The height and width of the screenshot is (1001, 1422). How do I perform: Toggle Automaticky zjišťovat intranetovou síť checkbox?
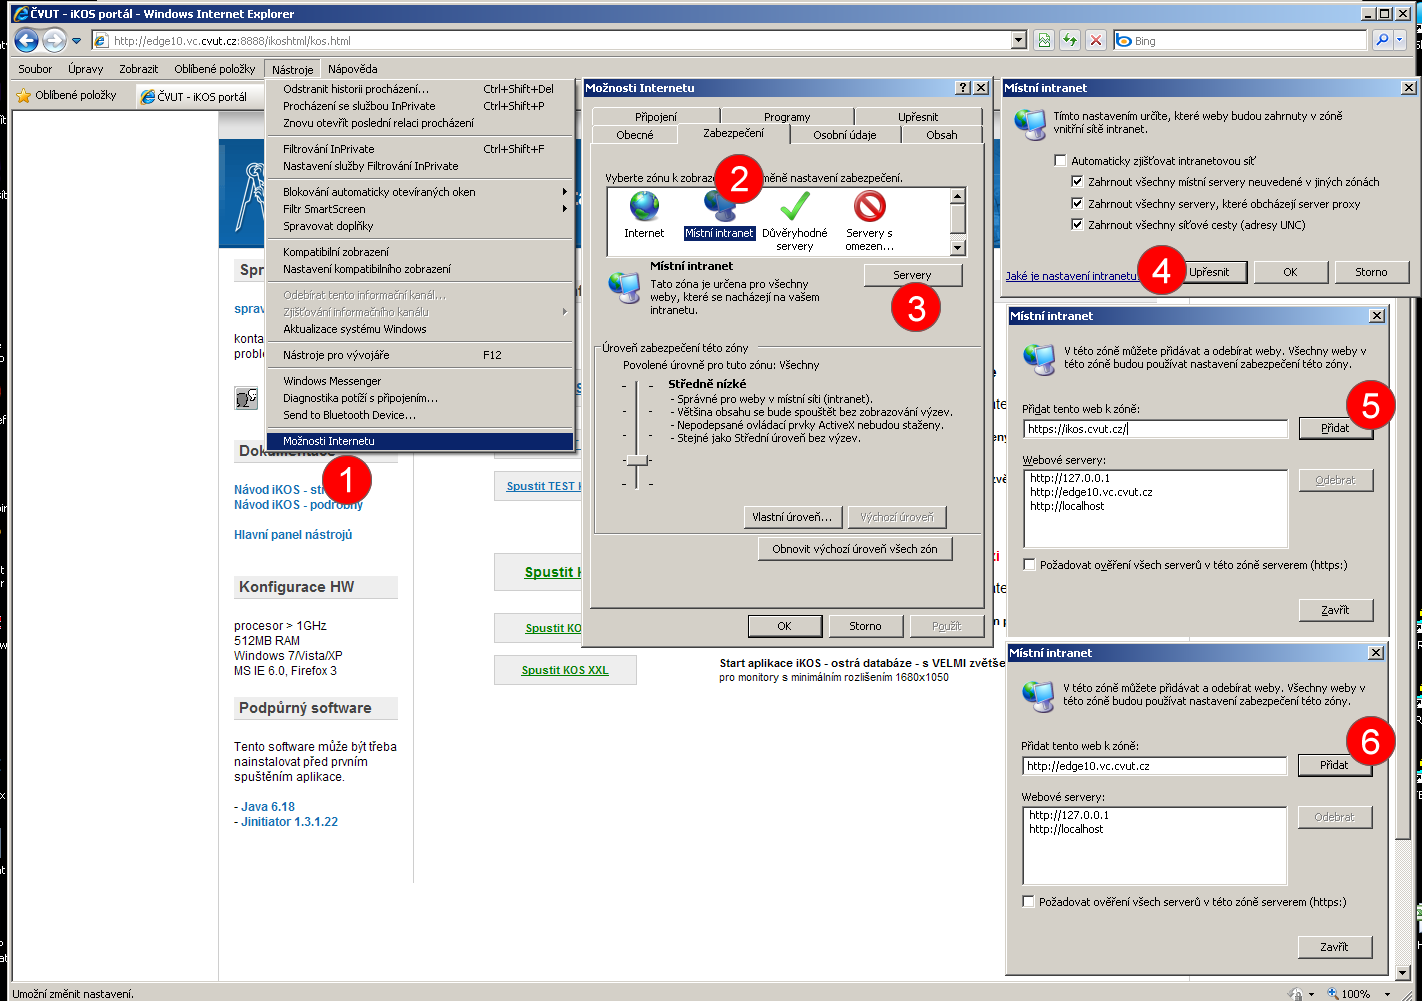(1060, 160)
